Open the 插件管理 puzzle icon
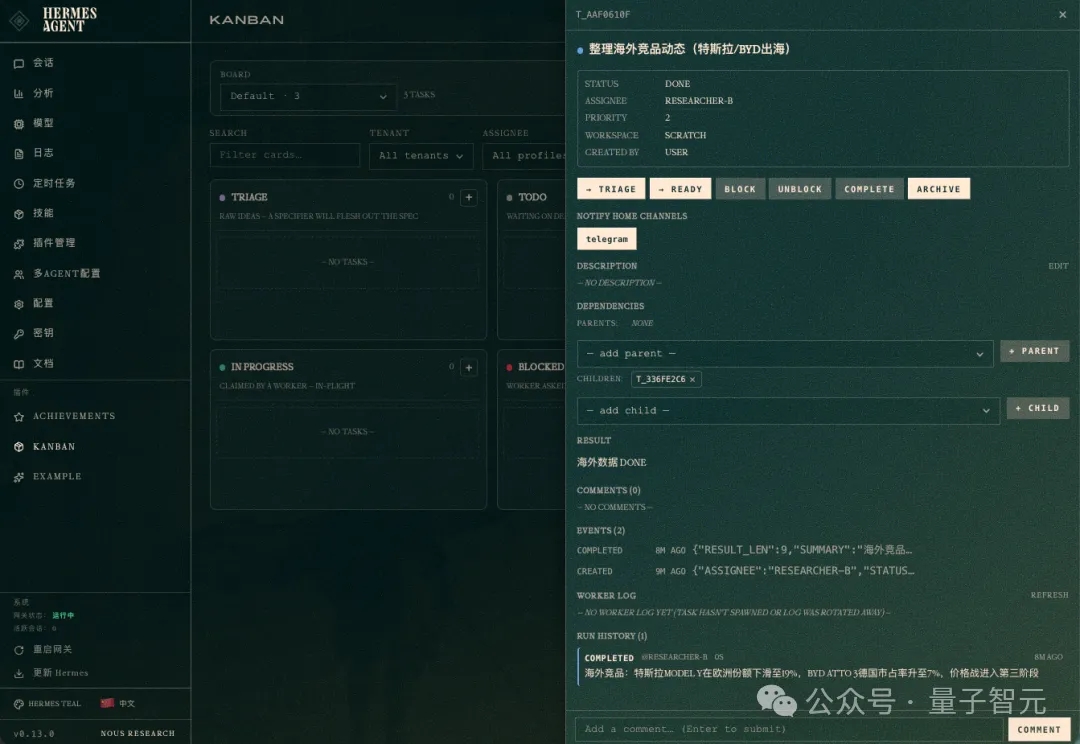This screenshot has width=1080, height=744. click(19, 244)
